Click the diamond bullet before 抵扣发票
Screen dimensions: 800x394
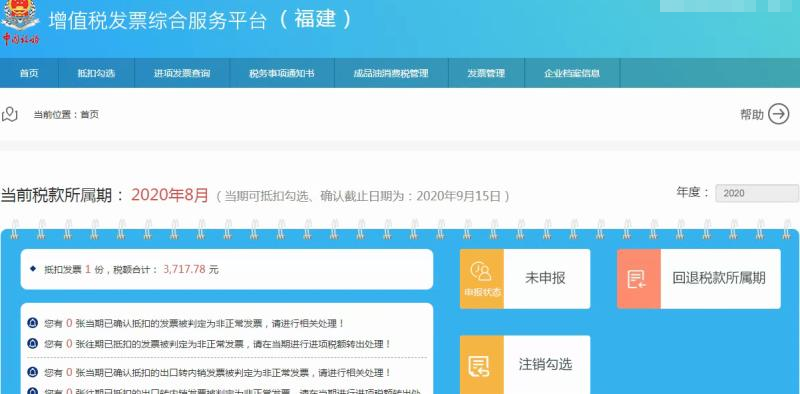(33, 269)
